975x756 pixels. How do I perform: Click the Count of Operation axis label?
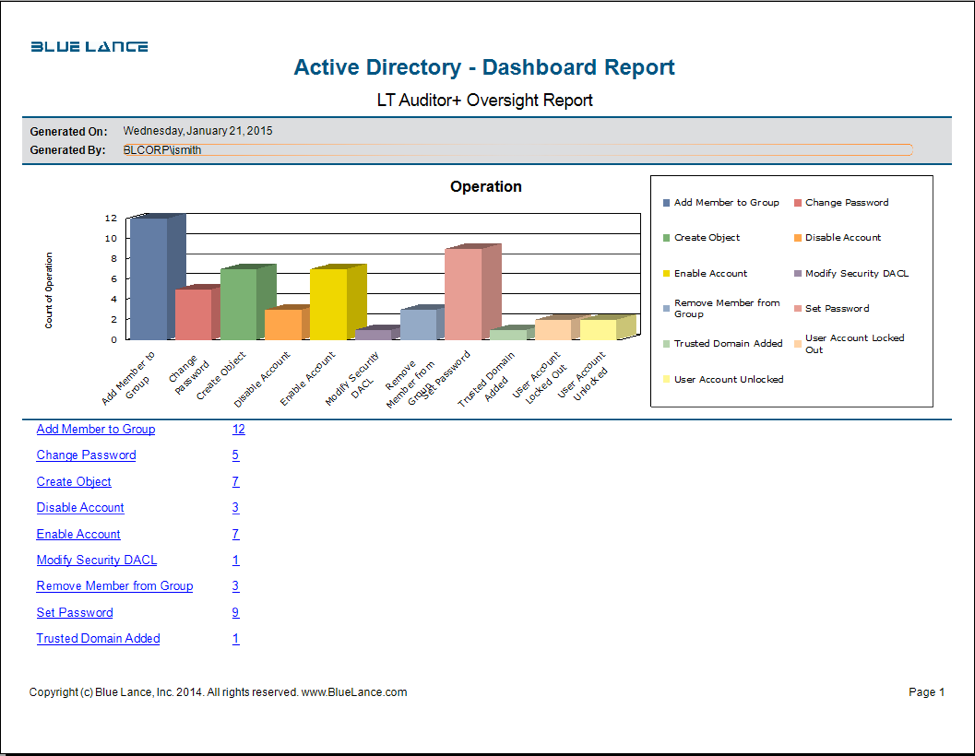[x=49, y=290]
